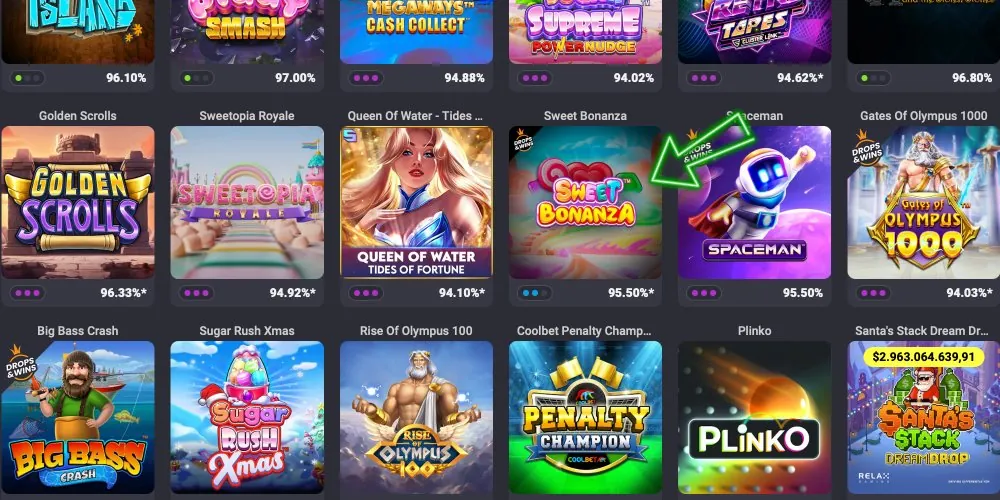Select the Coolbet Penalty Champion game
The image size is (1000, 500).
(585, 417)
